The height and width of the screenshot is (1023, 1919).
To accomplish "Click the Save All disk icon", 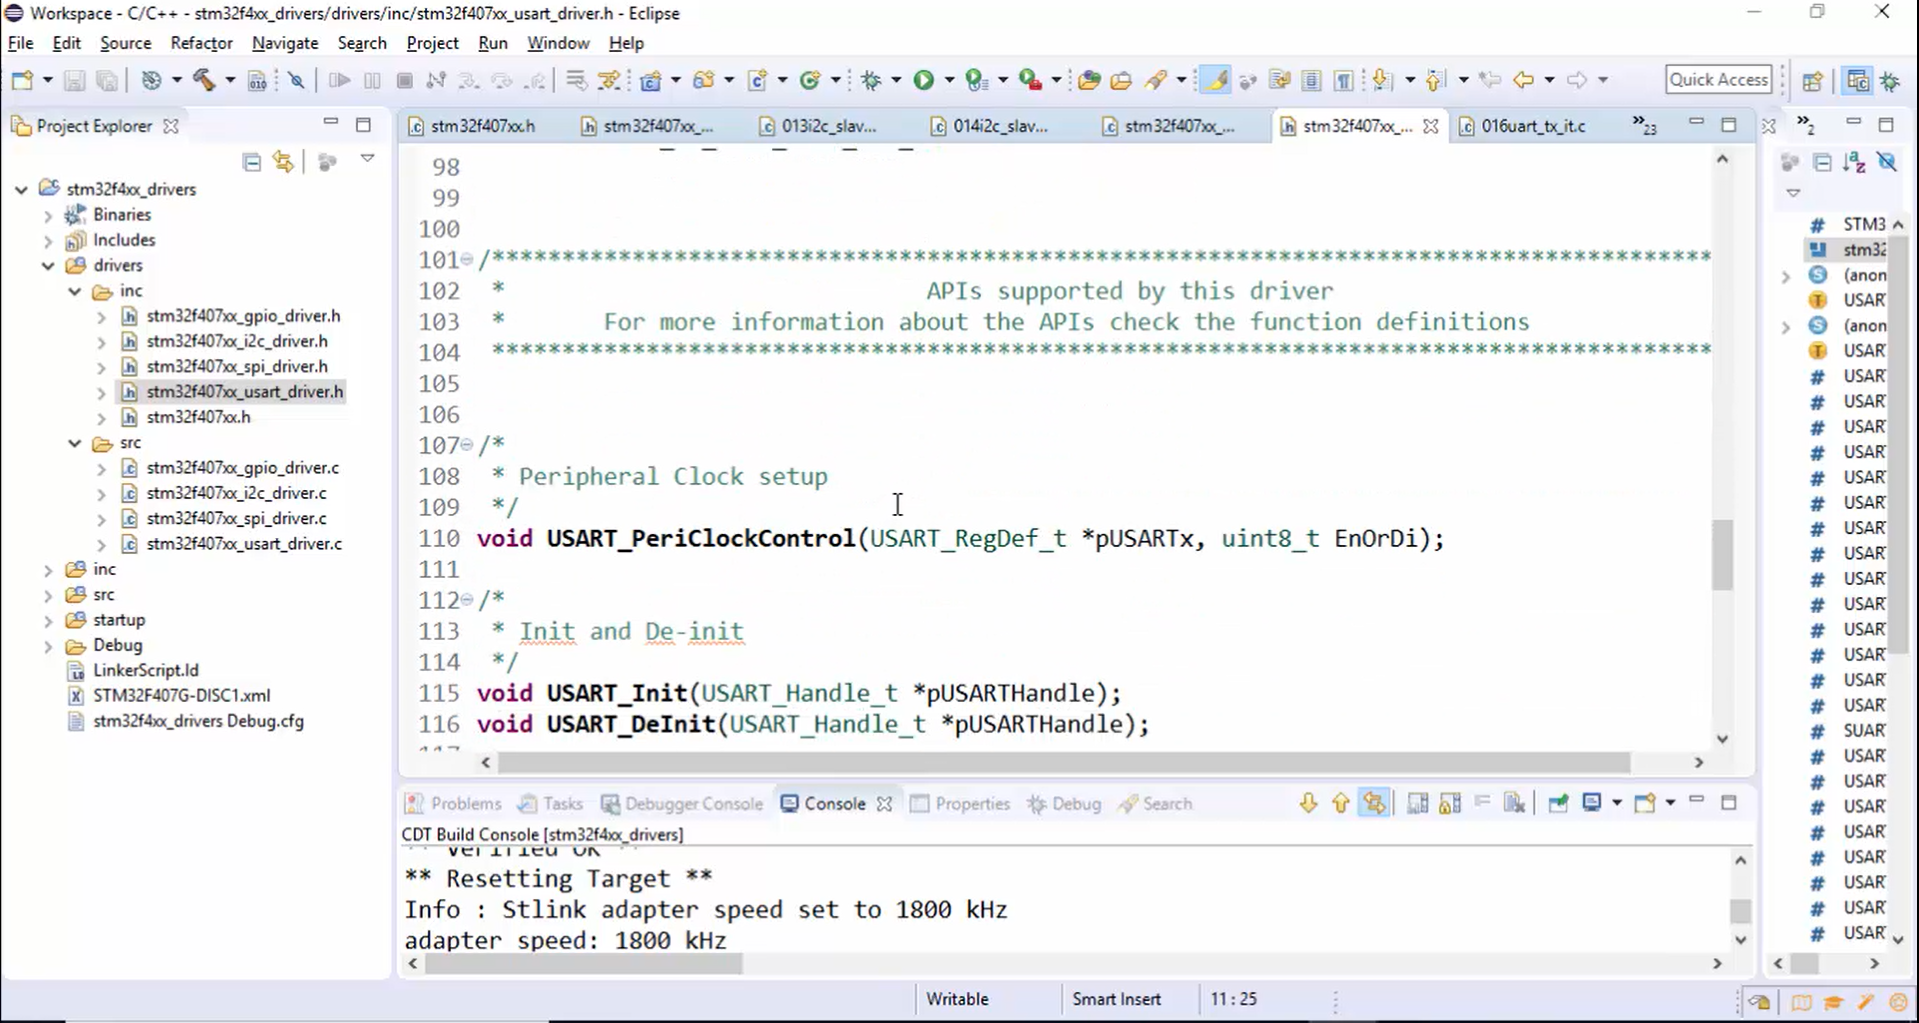I will pos(107,80).
